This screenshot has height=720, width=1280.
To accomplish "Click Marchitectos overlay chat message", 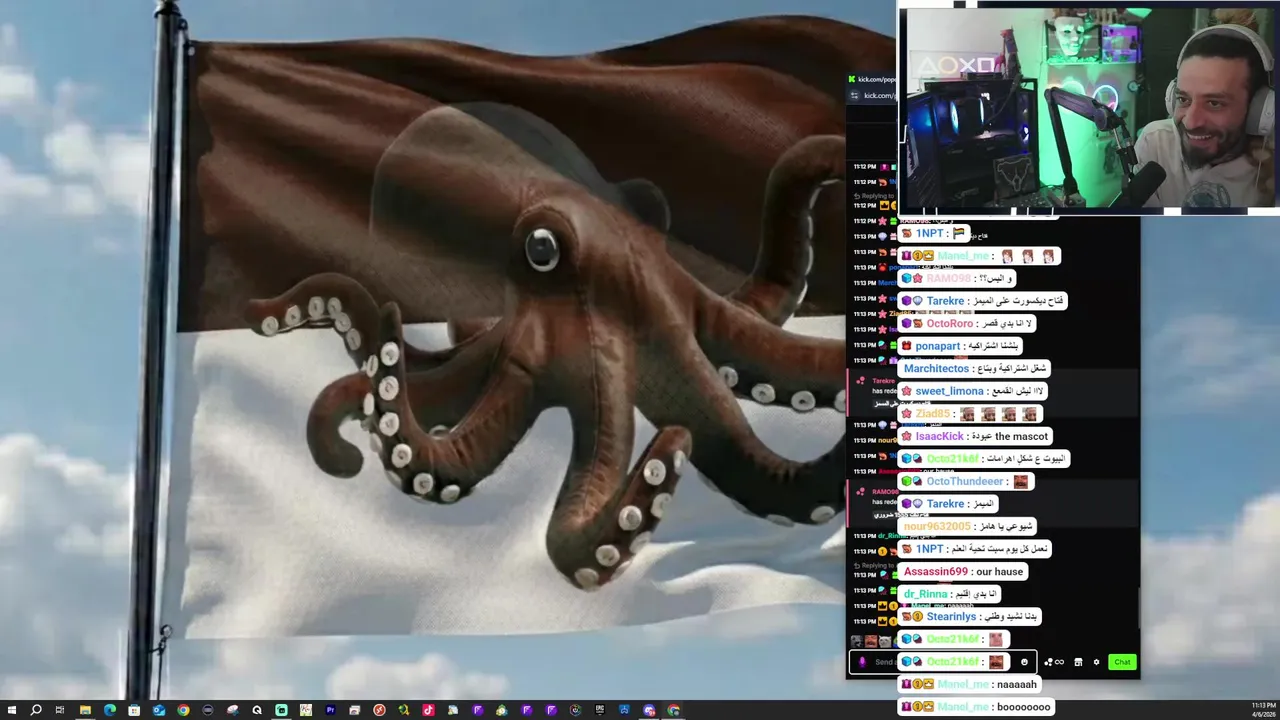I will 975,368.
